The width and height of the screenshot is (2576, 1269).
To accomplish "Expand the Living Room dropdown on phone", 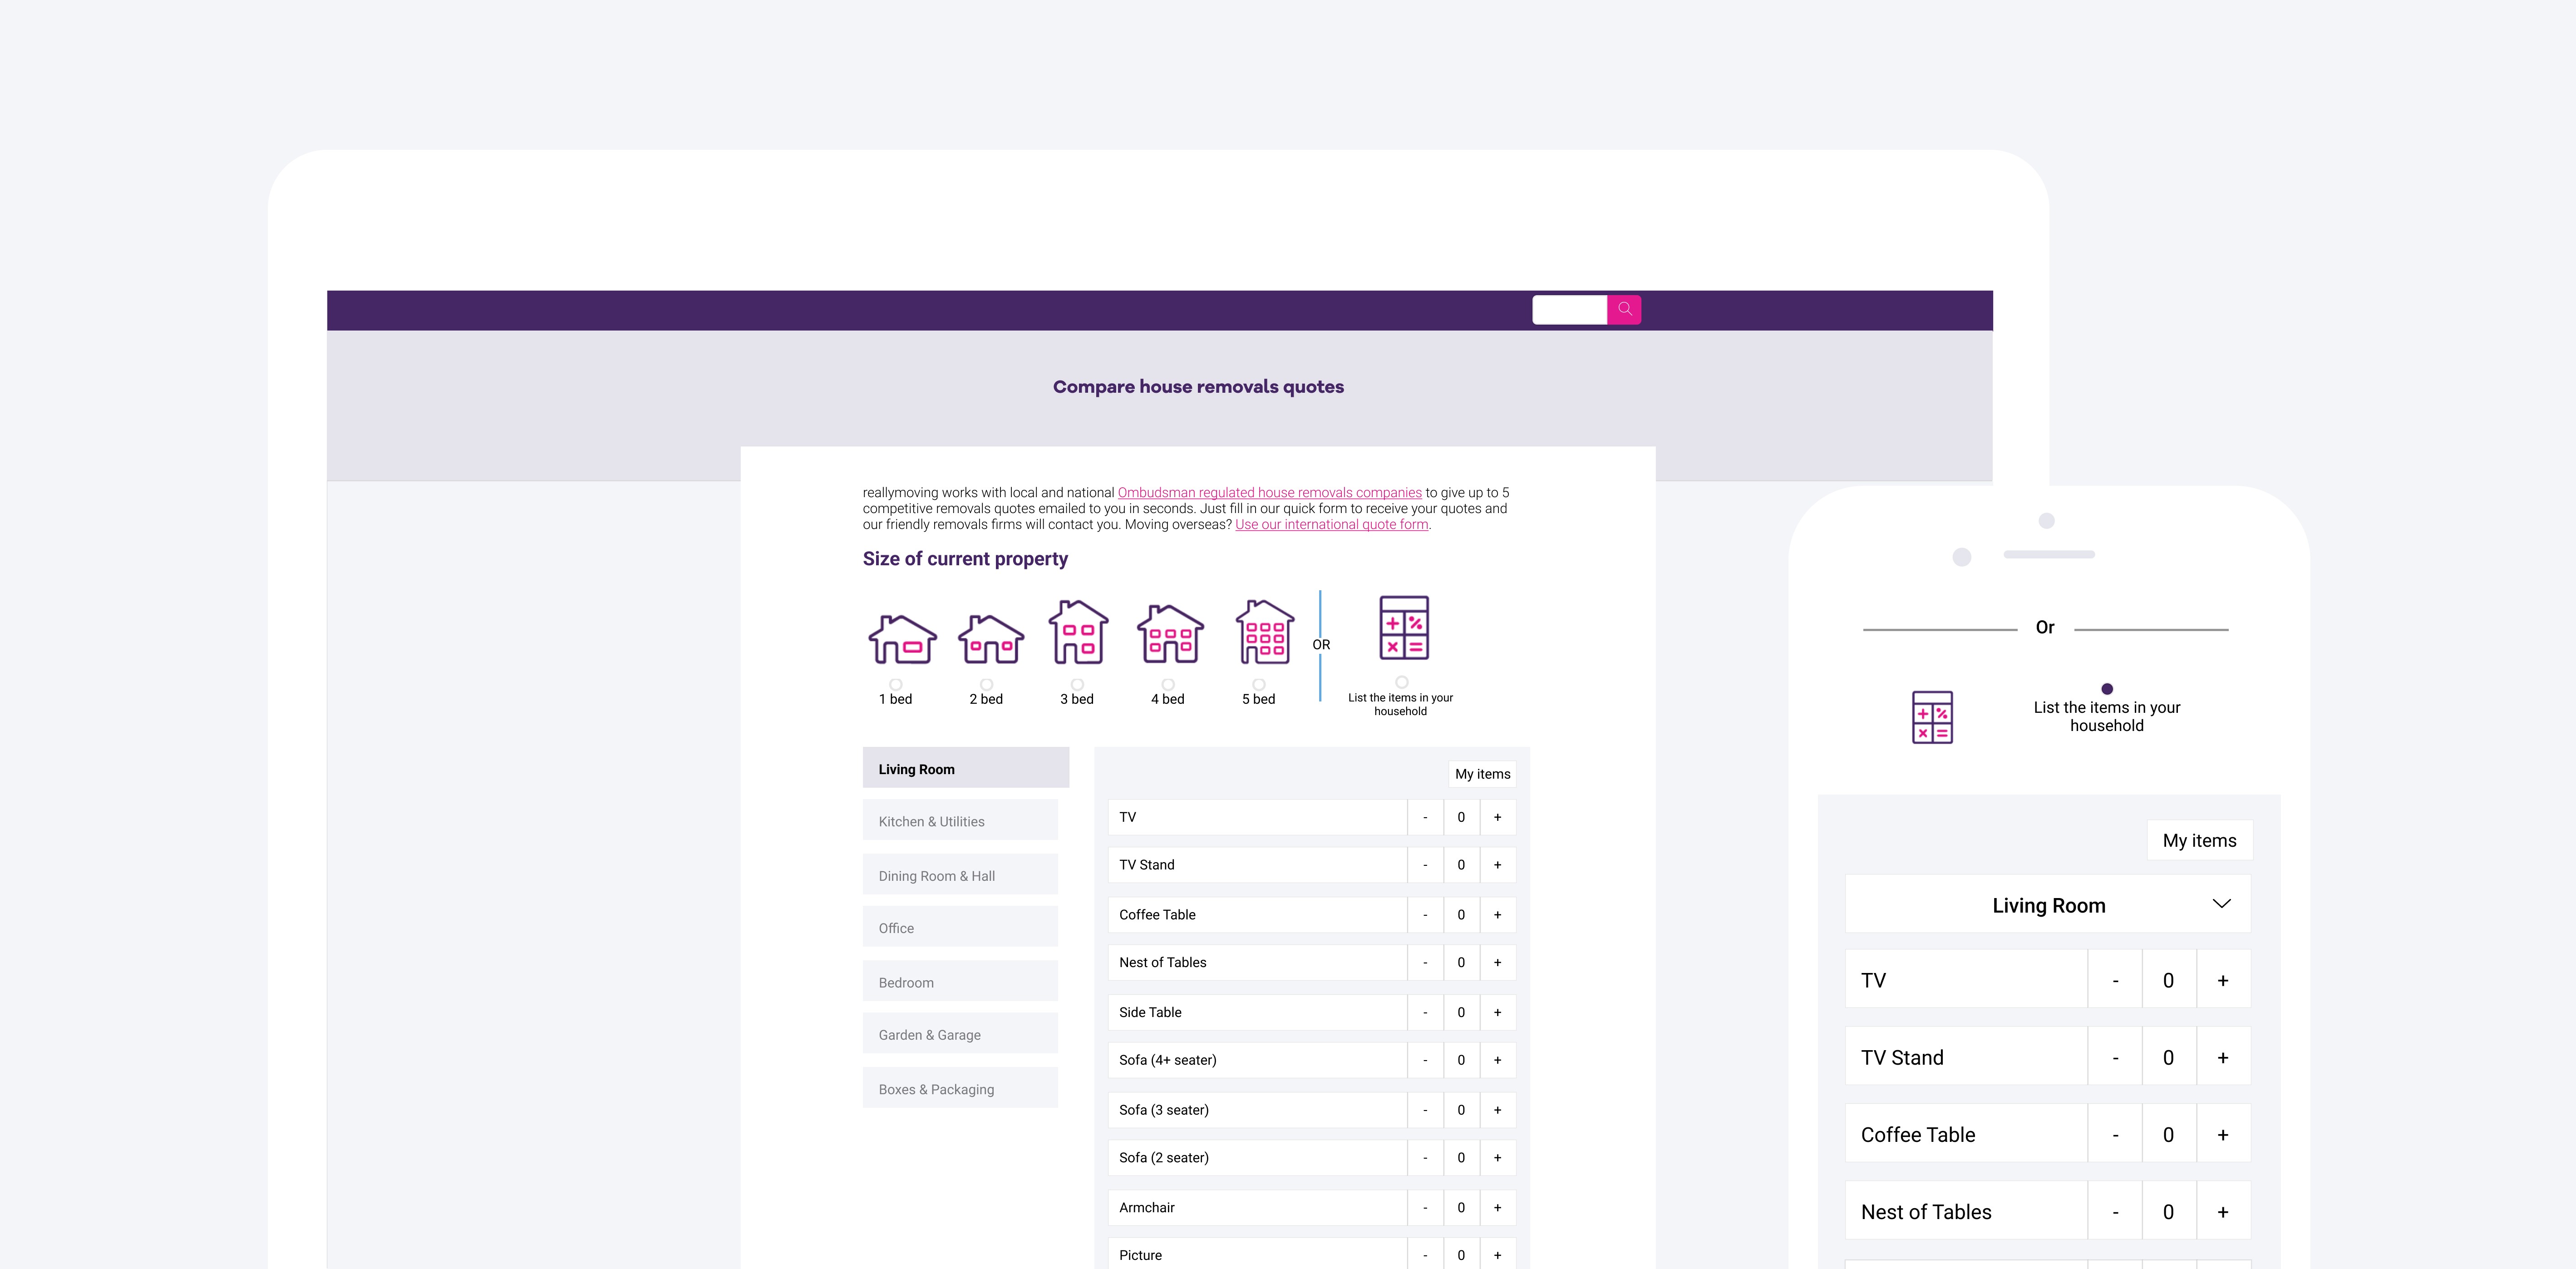I will [x=2048, y=905].
